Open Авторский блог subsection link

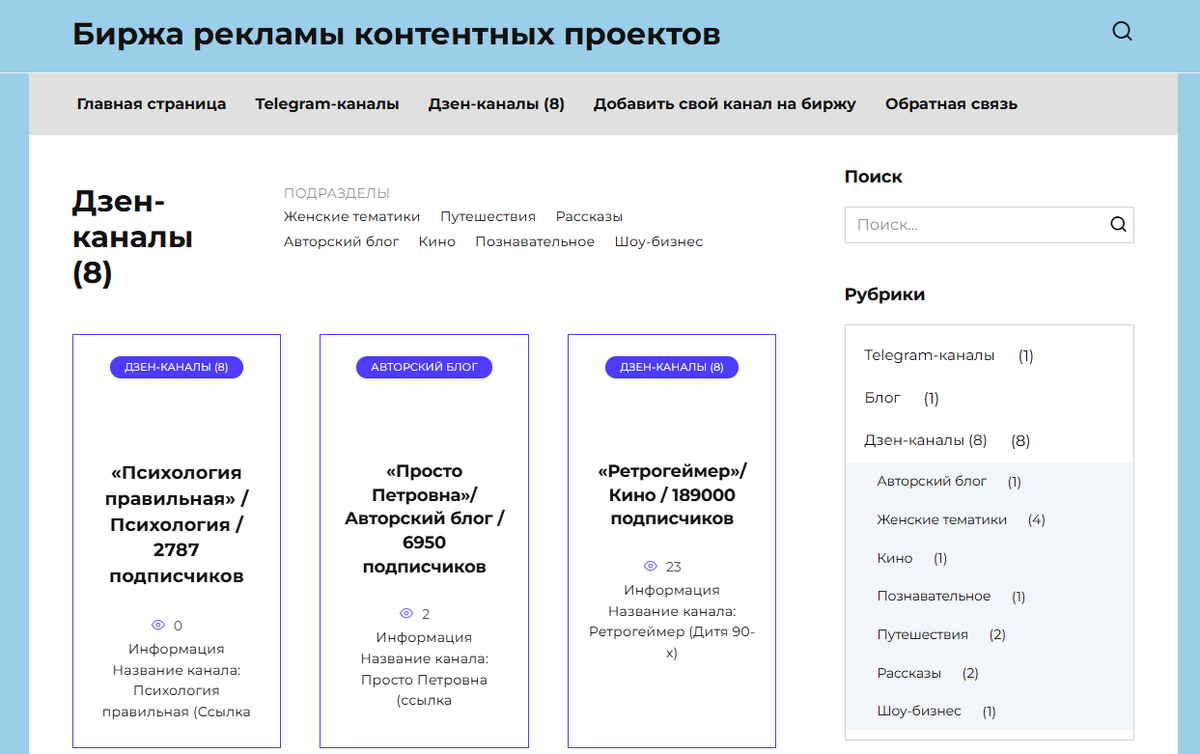pos(341,241)
